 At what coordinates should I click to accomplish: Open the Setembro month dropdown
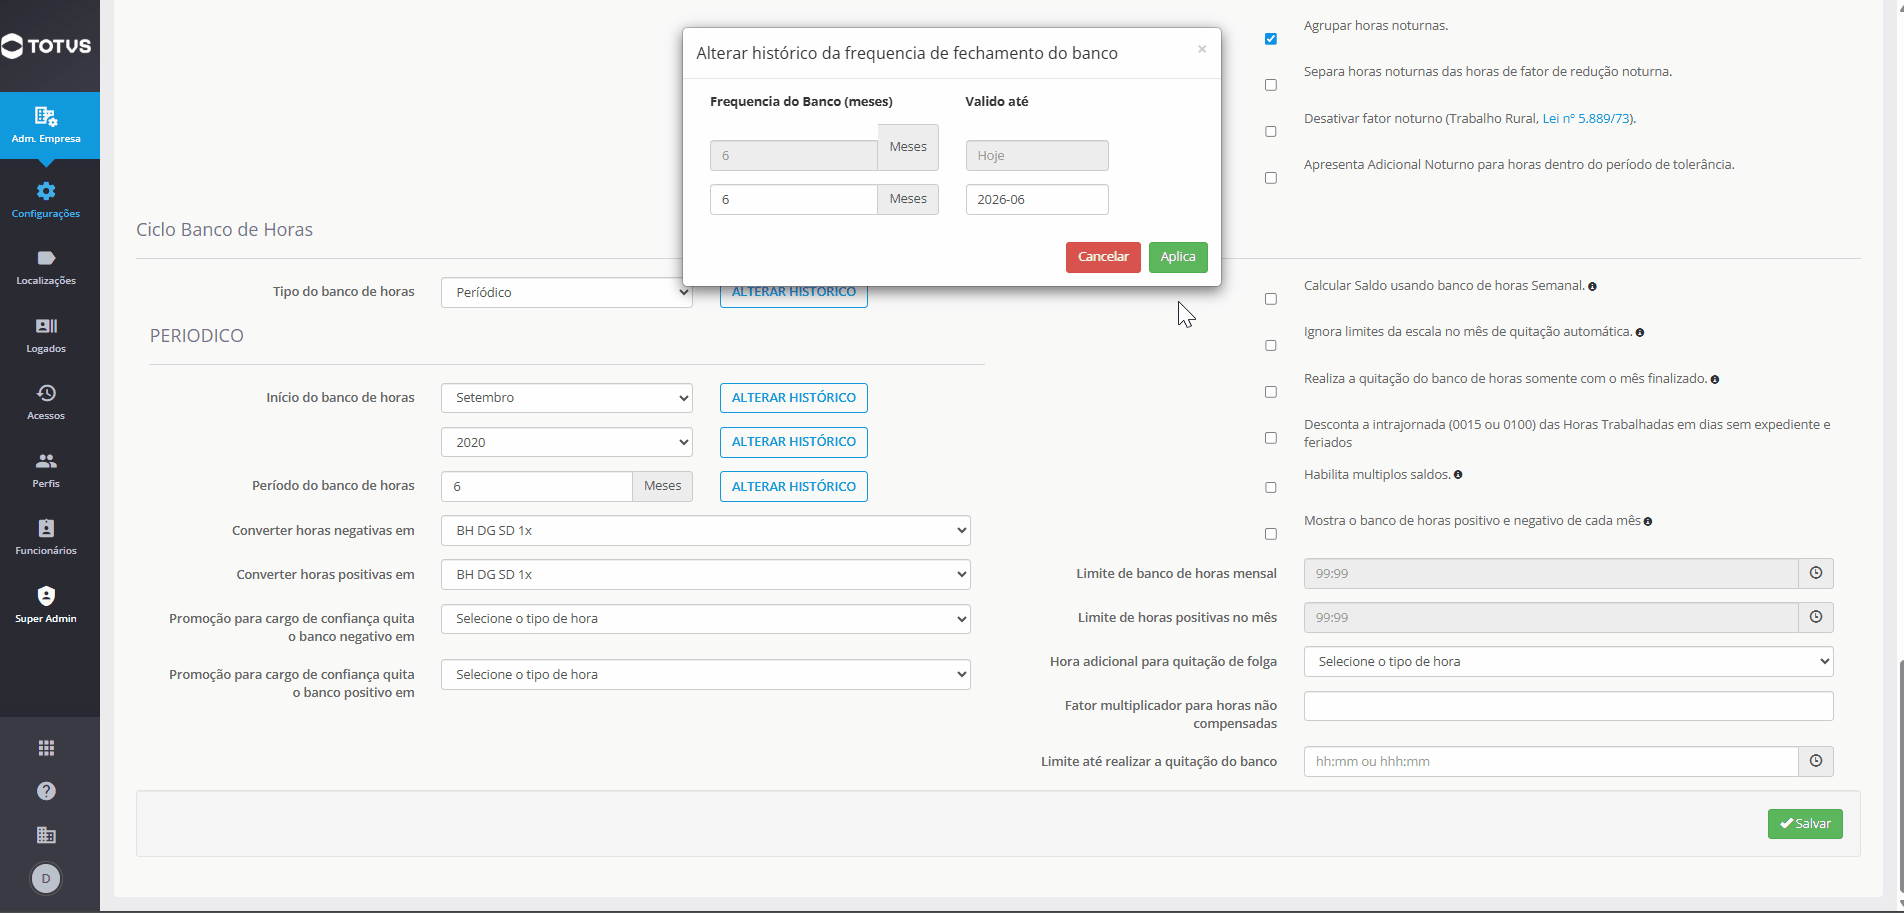click(567, 398)
